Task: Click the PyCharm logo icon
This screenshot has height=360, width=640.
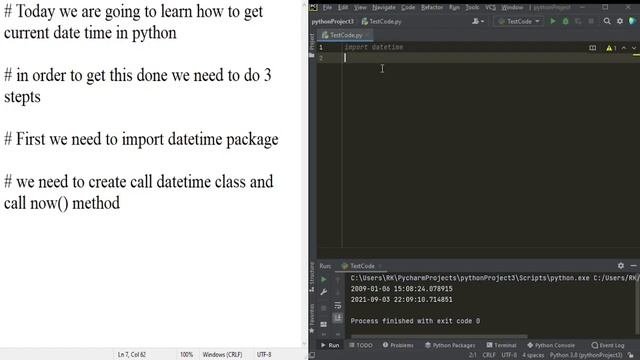Action: (x=313, y=7)
